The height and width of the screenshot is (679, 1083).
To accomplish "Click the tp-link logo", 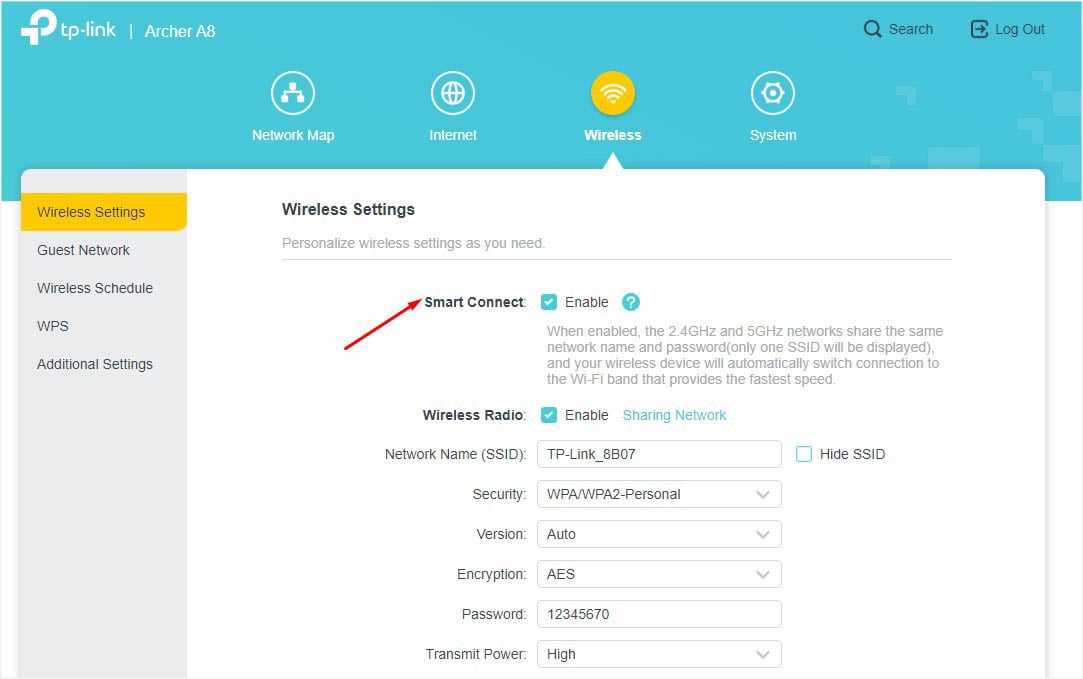I will pos(68,28).
